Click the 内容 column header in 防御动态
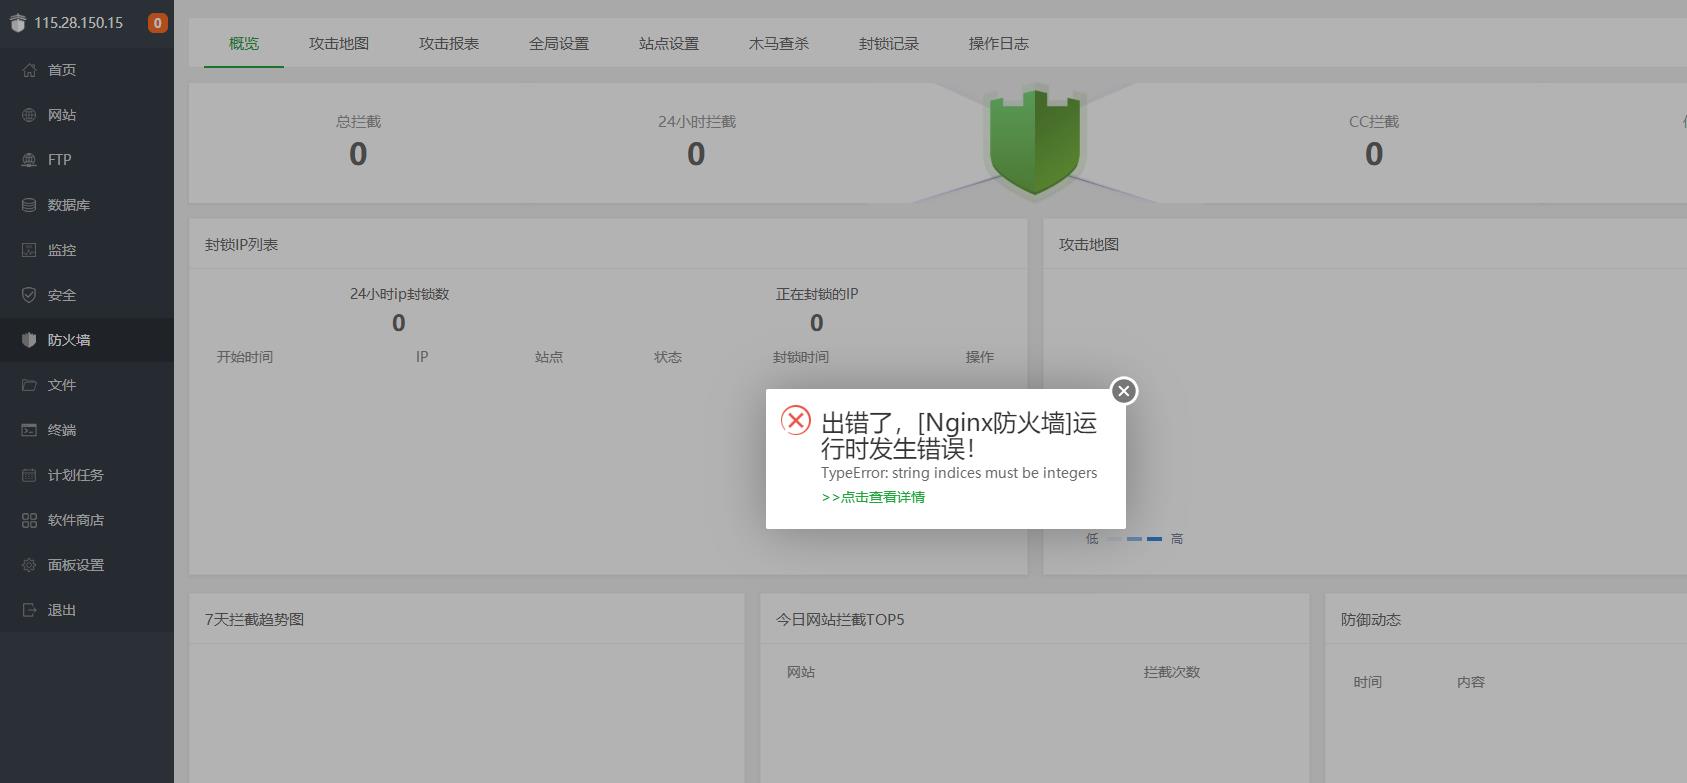 click(1471, 682)
